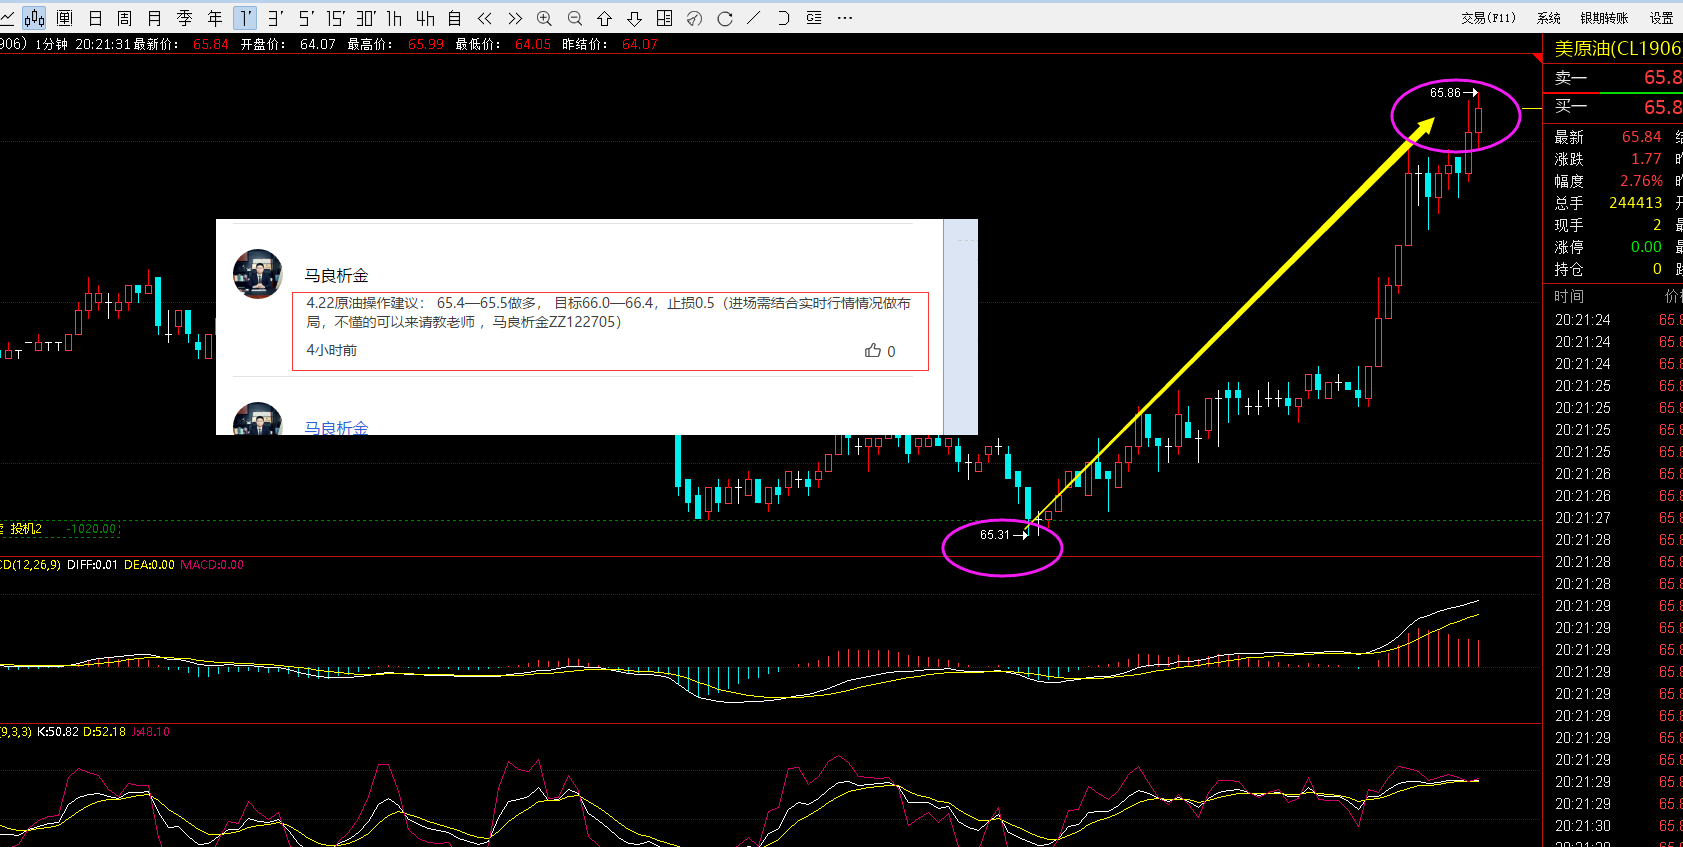Image resolution: width=1683 pixels, height=847 pixels.
Task: Switch to daily (日) K-line period
Action: pyautogui.click(x=96, y=18)
